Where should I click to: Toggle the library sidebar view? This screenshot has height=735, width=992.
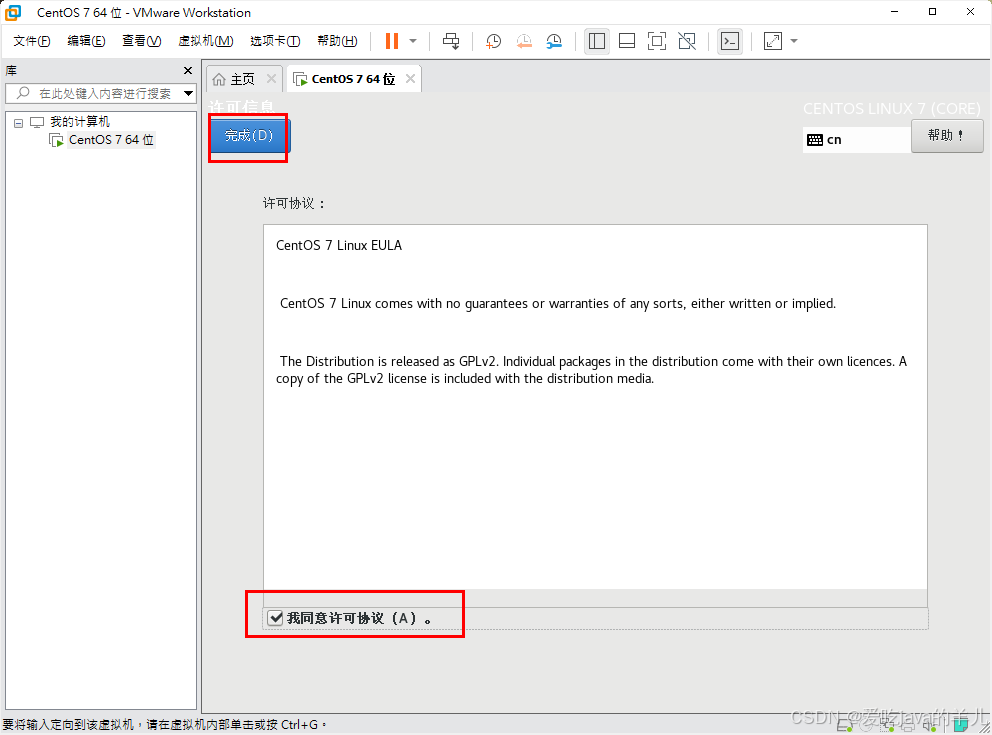click(x=597, y=41)
